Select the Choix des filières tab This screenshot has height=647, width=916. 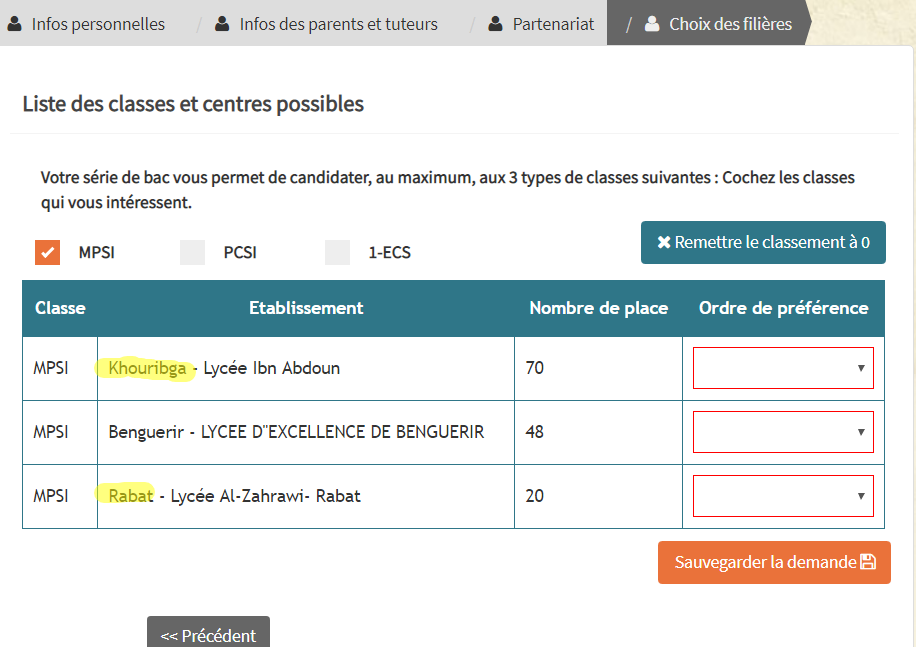click(x=730, y=24)
